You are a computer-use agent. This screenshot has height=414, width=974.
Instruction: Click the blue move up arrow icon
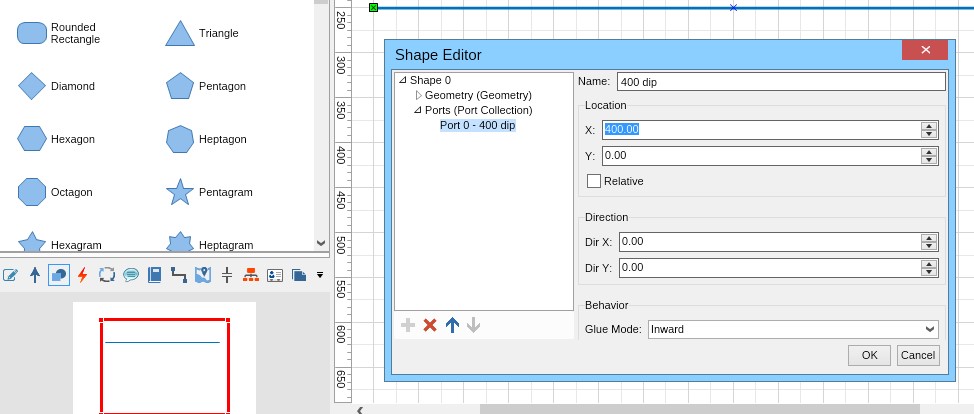[x=452, y=325]
